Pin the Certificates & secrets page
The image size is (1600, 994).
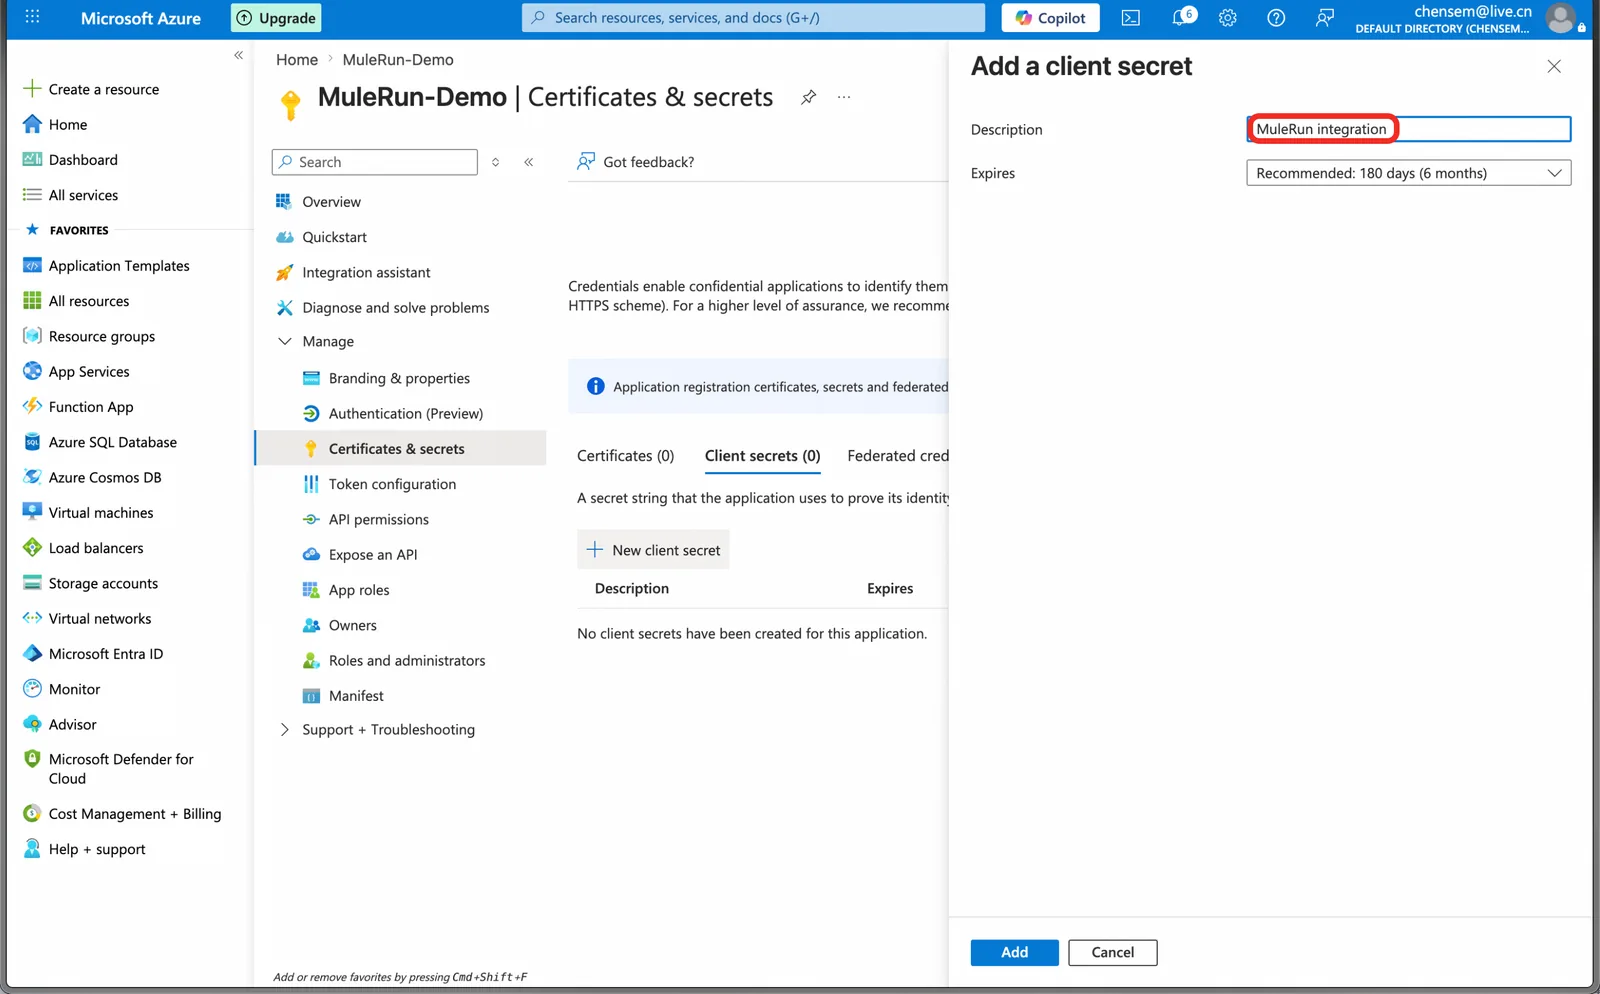(x=808, y=97)
